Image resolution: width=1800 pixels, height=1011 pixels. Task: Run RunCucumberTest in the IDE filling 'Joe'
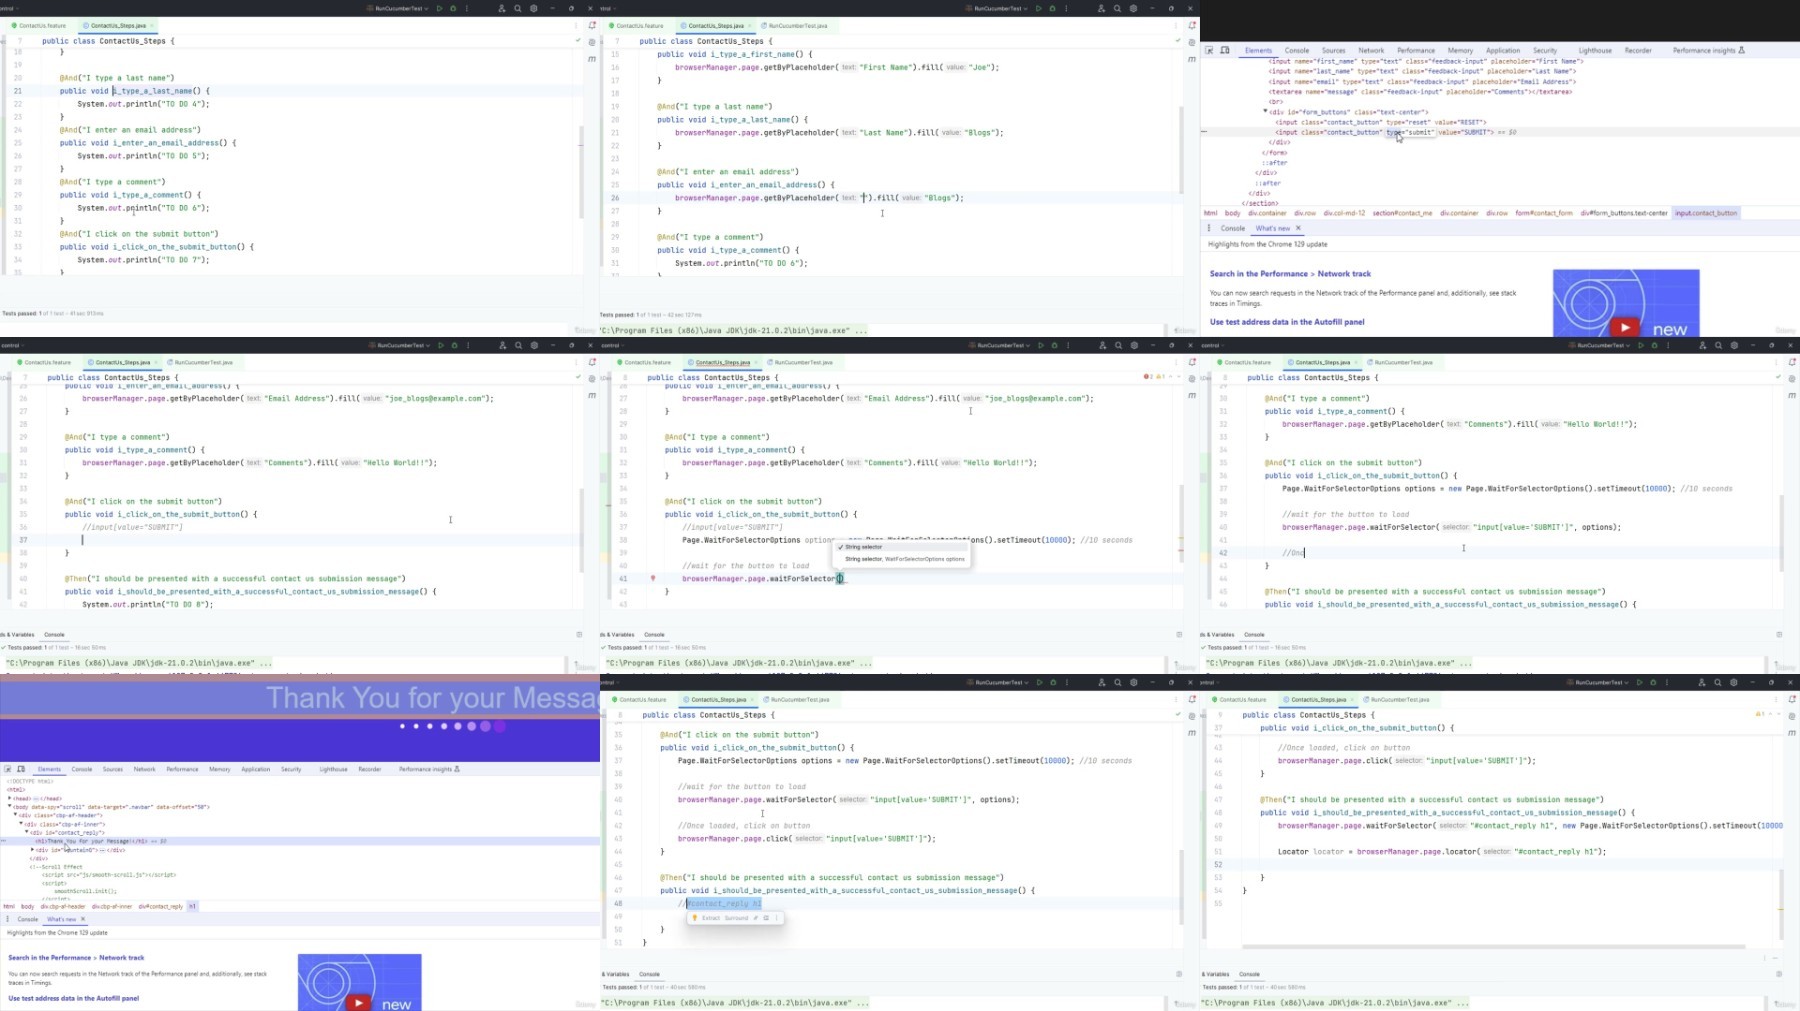tap(1038, 8)
